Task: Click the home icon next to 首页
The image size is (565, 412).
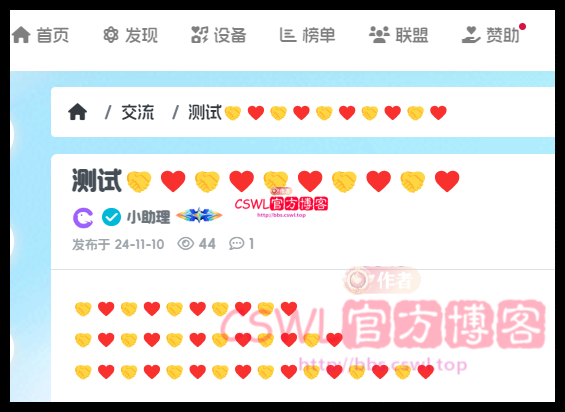Action: (x=21, y=35)
